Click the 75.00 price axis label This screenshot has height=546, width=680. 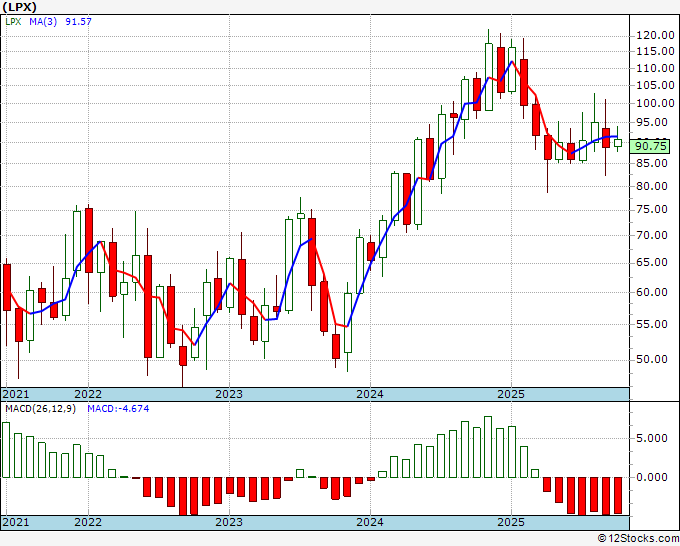click(652, 209)
